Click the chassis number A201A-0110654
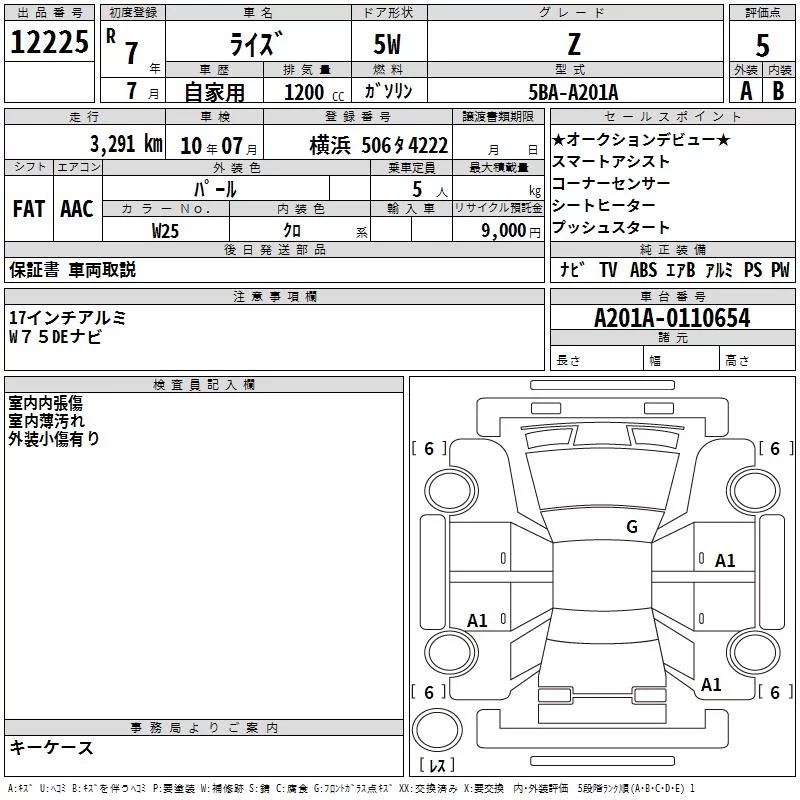The image size is (800, 800). click(x=672, y=318)
